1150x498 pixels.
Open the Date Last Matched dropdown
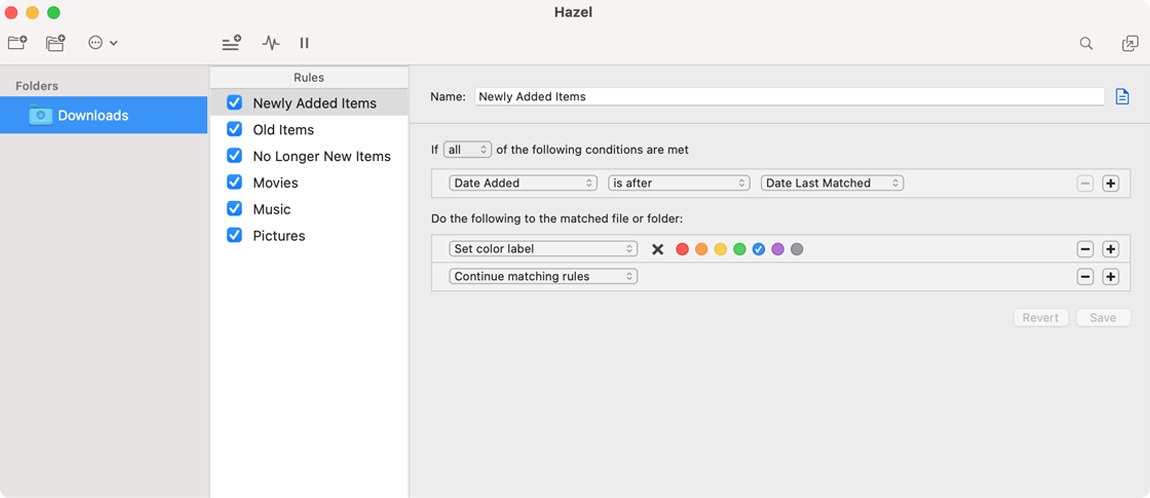832,183
